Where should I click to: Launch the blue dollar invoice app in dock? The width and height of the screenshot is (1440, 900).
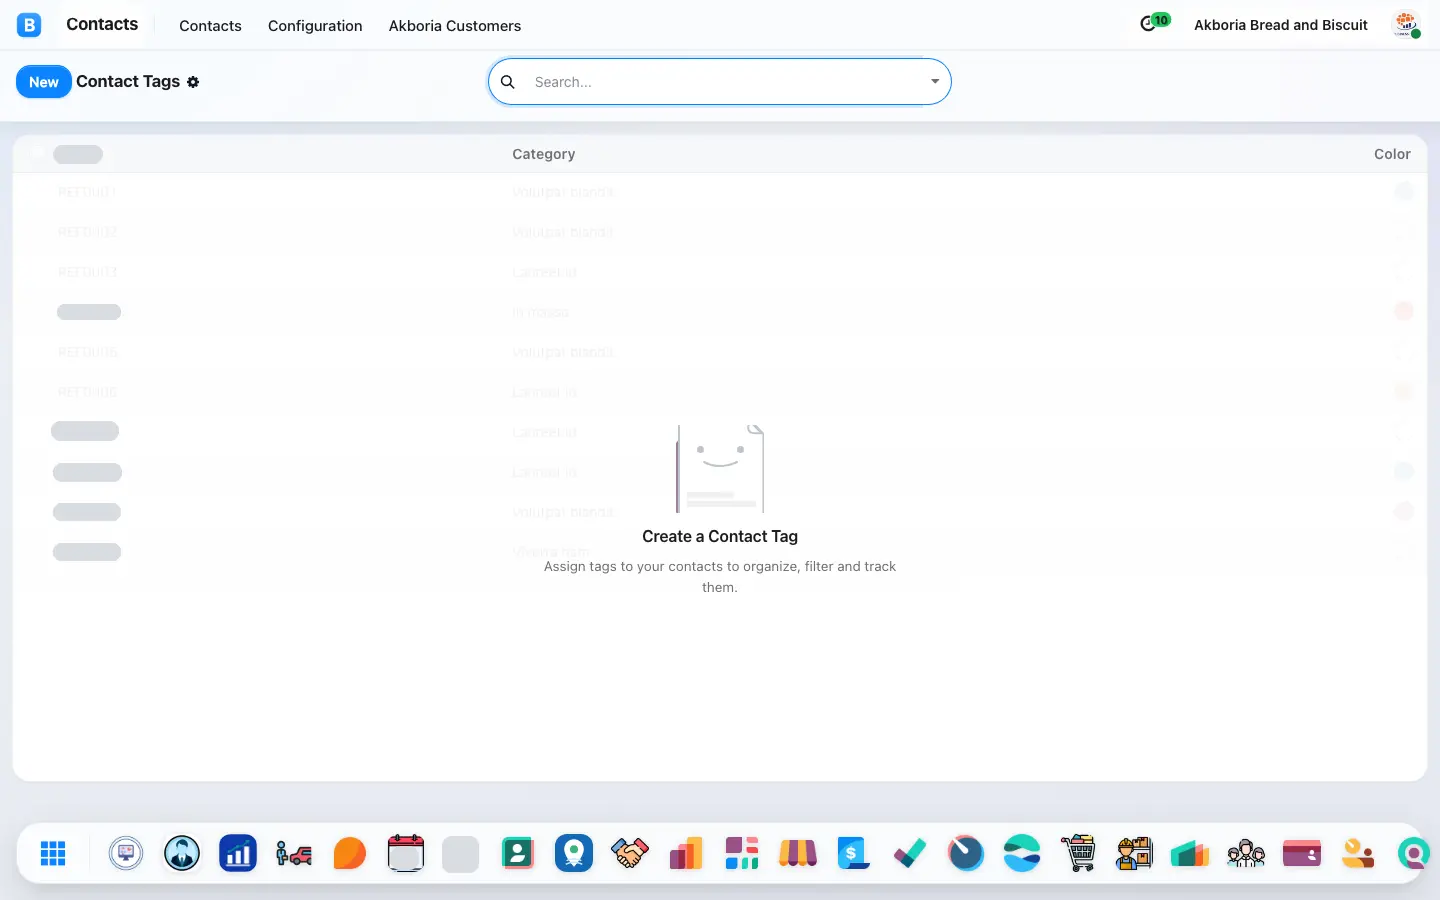[x=854, y=853]
